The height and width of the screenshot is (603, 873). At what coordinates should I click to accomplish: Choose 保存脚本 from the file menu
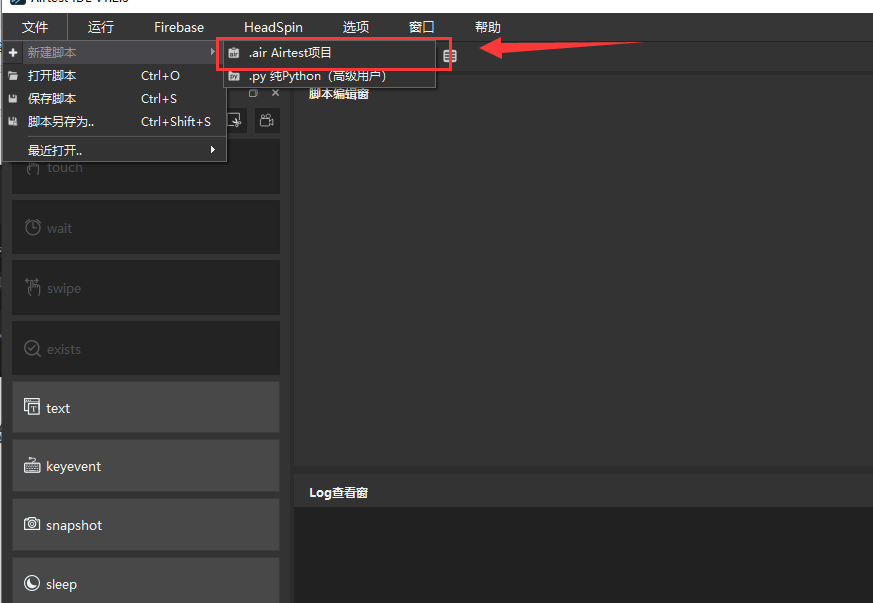point(114,99)
